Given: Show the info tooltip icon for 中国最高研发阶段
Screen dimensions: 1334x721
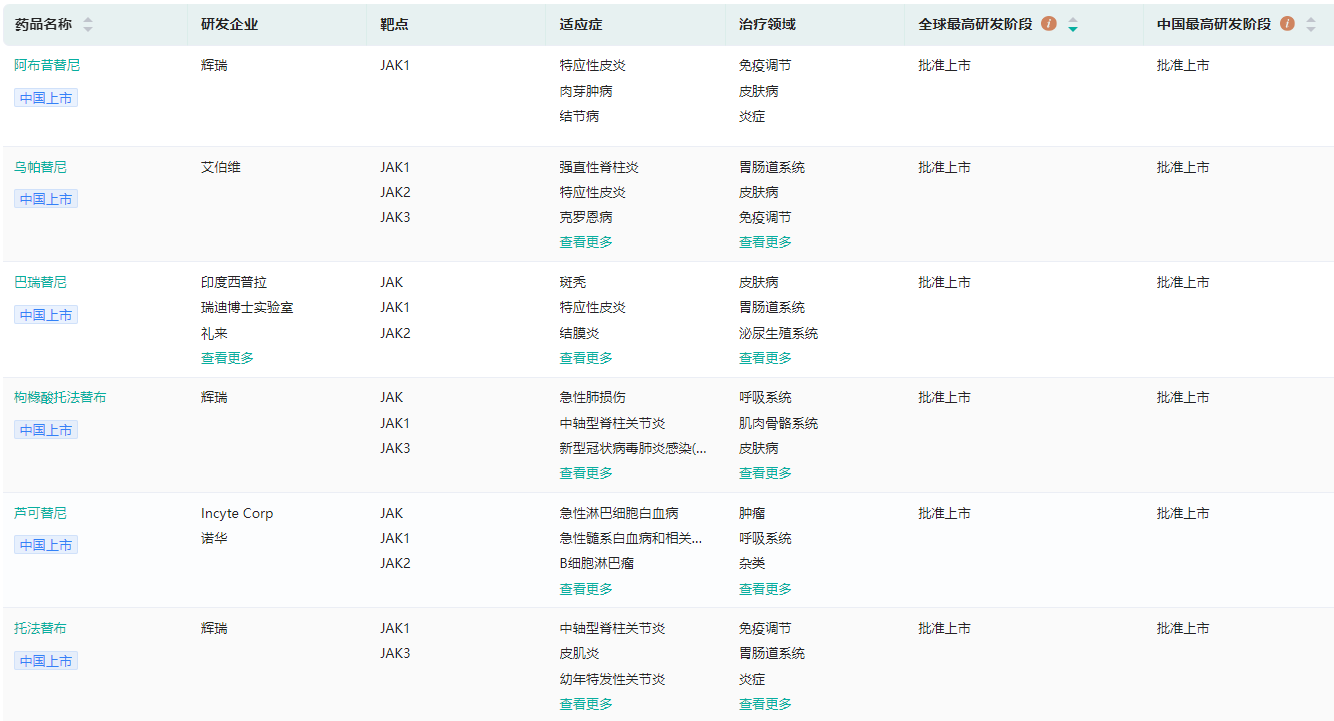Looking at the screenshot, I should click(1287, 24).
